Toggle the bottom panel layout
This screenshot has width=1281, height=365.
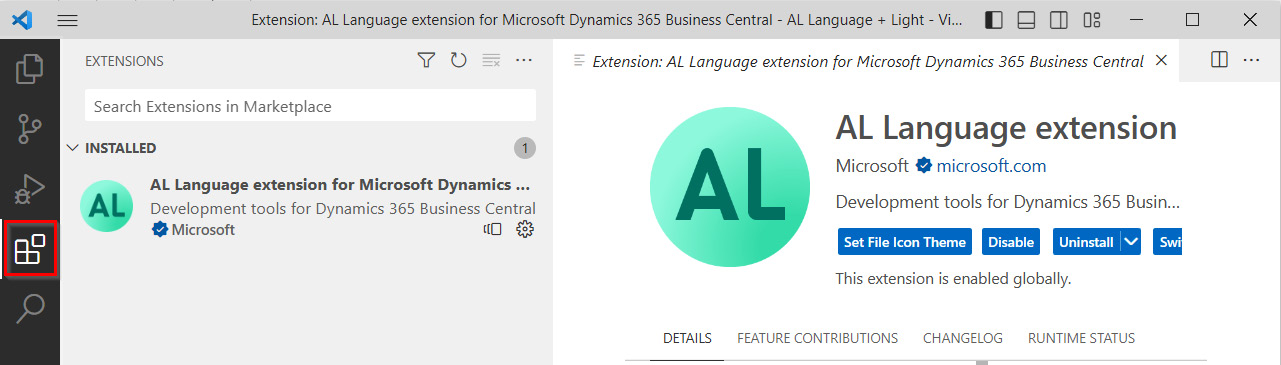click(1026, 20)
